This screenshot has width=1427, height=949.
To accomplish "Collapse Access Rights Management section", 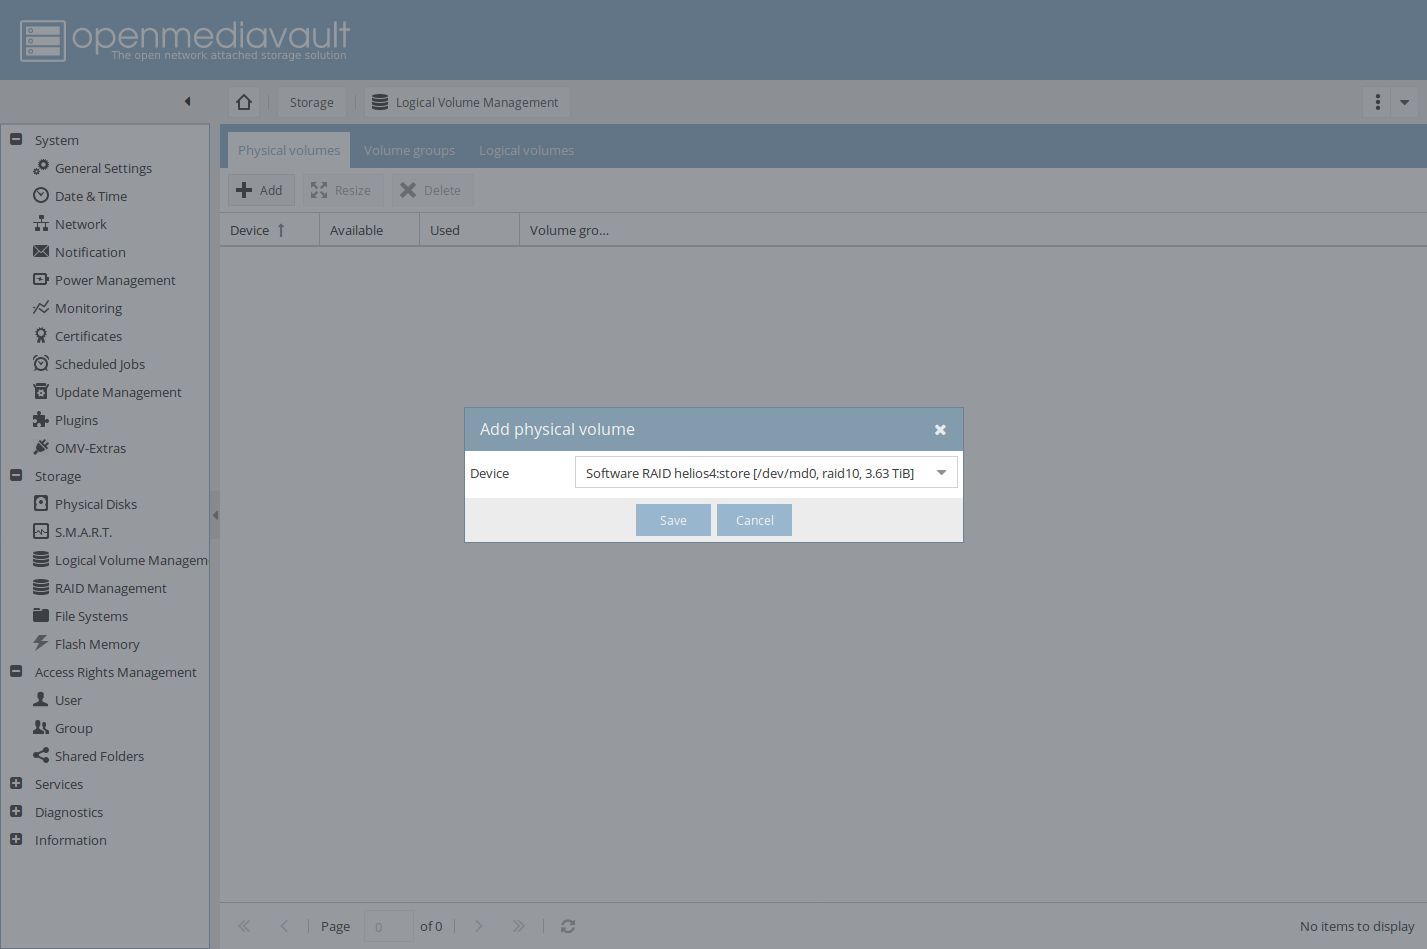I will (x=16, y=671).
